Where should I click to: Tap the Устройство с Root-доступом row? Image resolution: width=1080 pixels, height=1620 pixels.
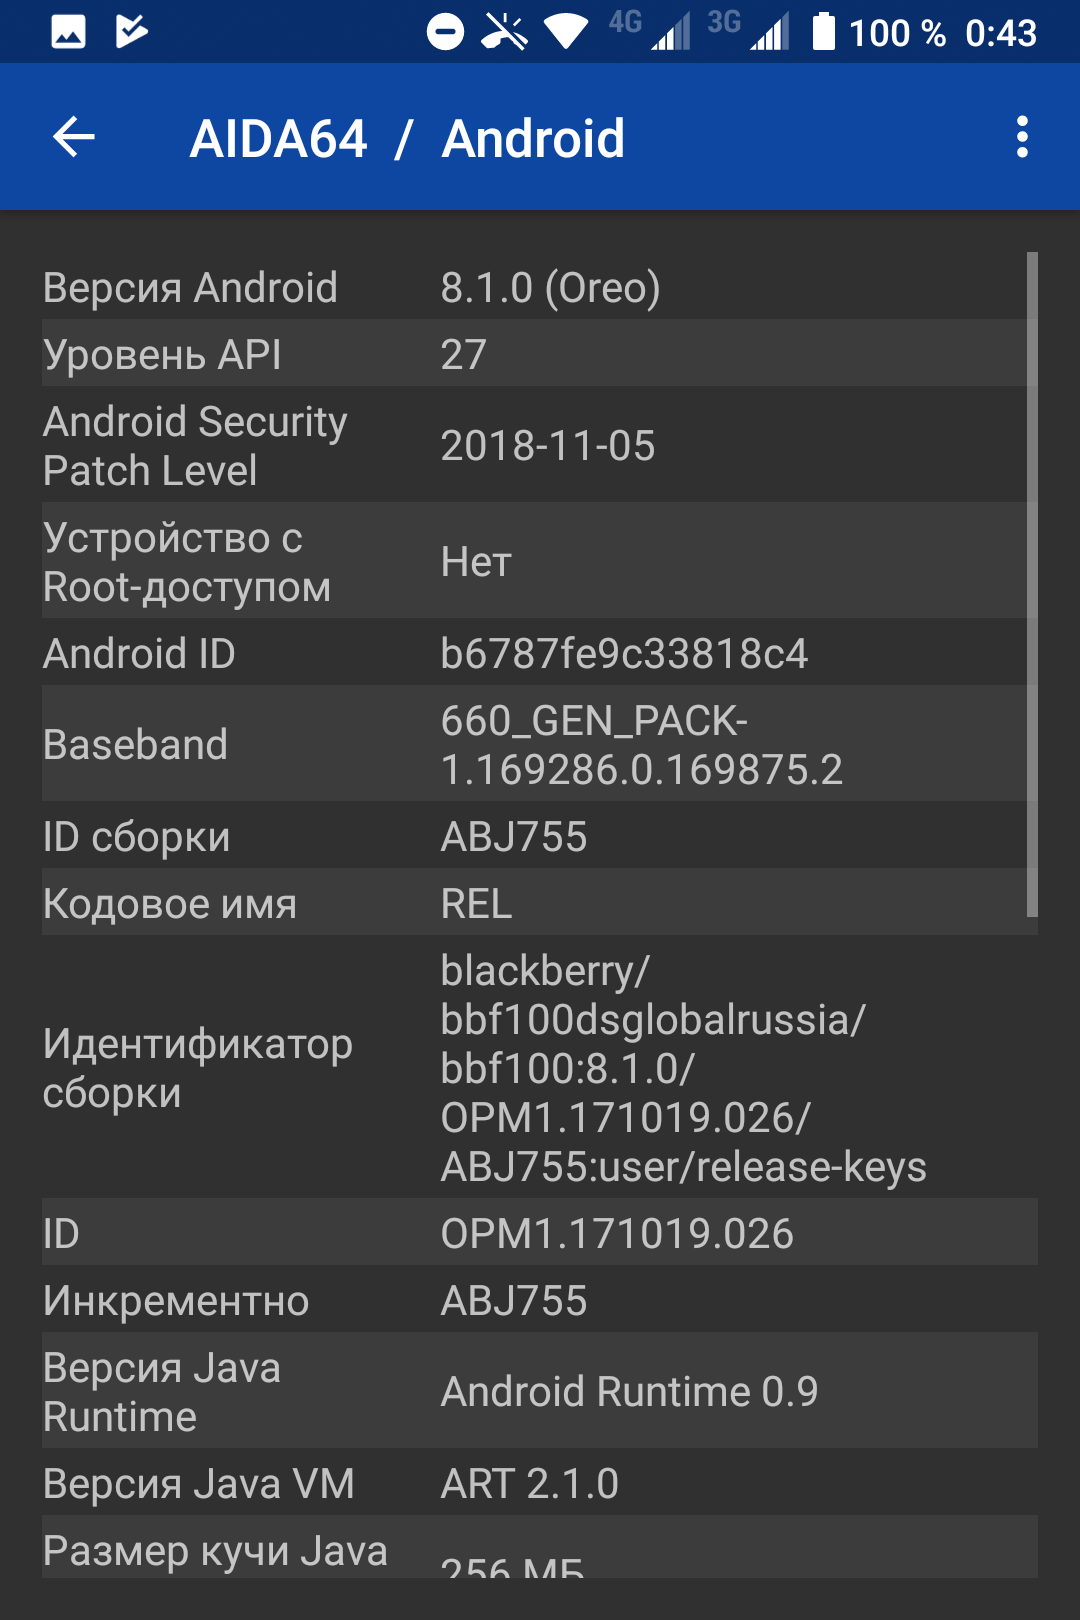click(x=540, y=561)
